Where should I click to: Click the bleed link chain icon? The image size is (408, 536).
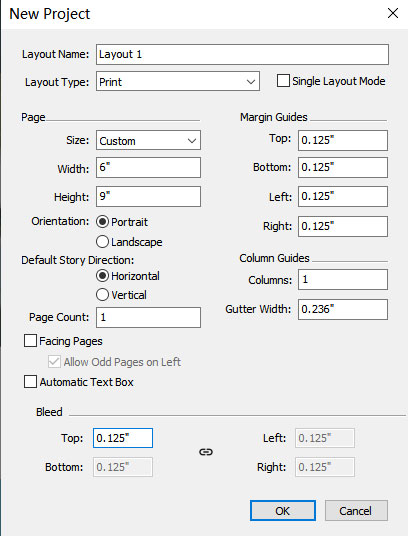206,452
